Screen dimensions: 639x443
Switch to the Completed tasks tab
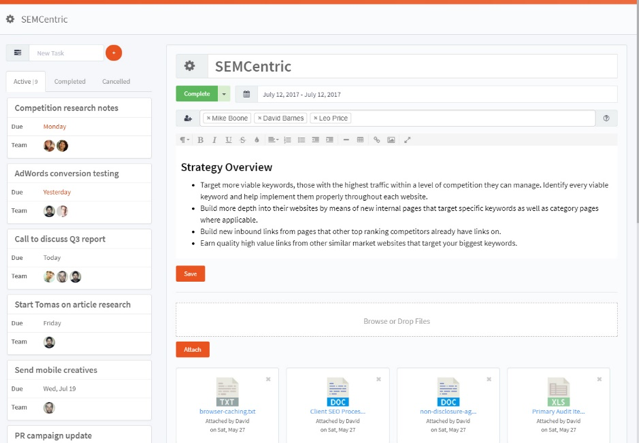(x=70, y=82)
